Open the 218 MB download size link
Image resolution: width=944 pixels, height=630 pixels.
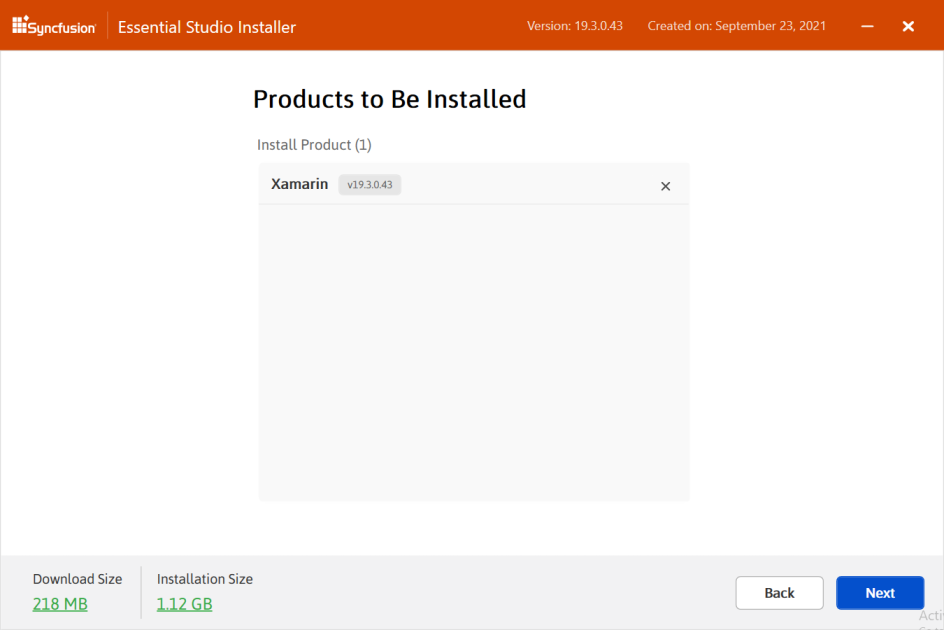60,604
